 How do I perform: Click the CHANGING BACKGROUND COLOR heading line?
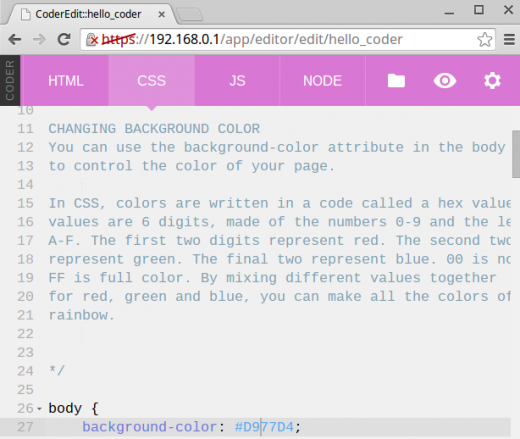point(154,129)
